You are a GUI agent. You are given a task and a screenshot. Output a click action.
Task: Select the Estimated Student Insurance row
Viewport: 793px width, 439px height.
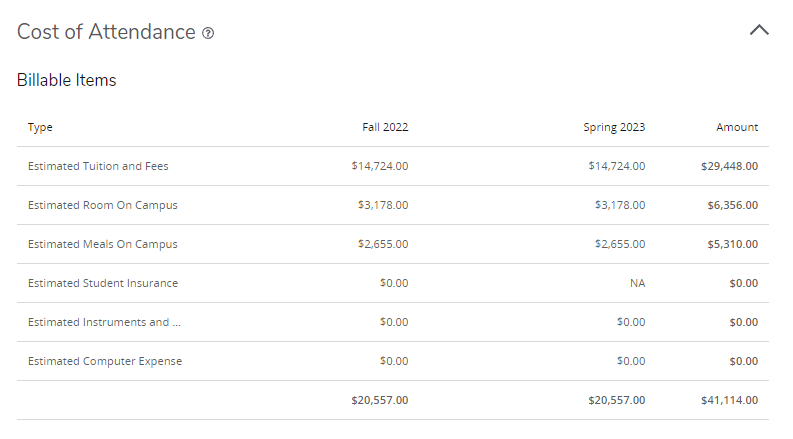103,283
